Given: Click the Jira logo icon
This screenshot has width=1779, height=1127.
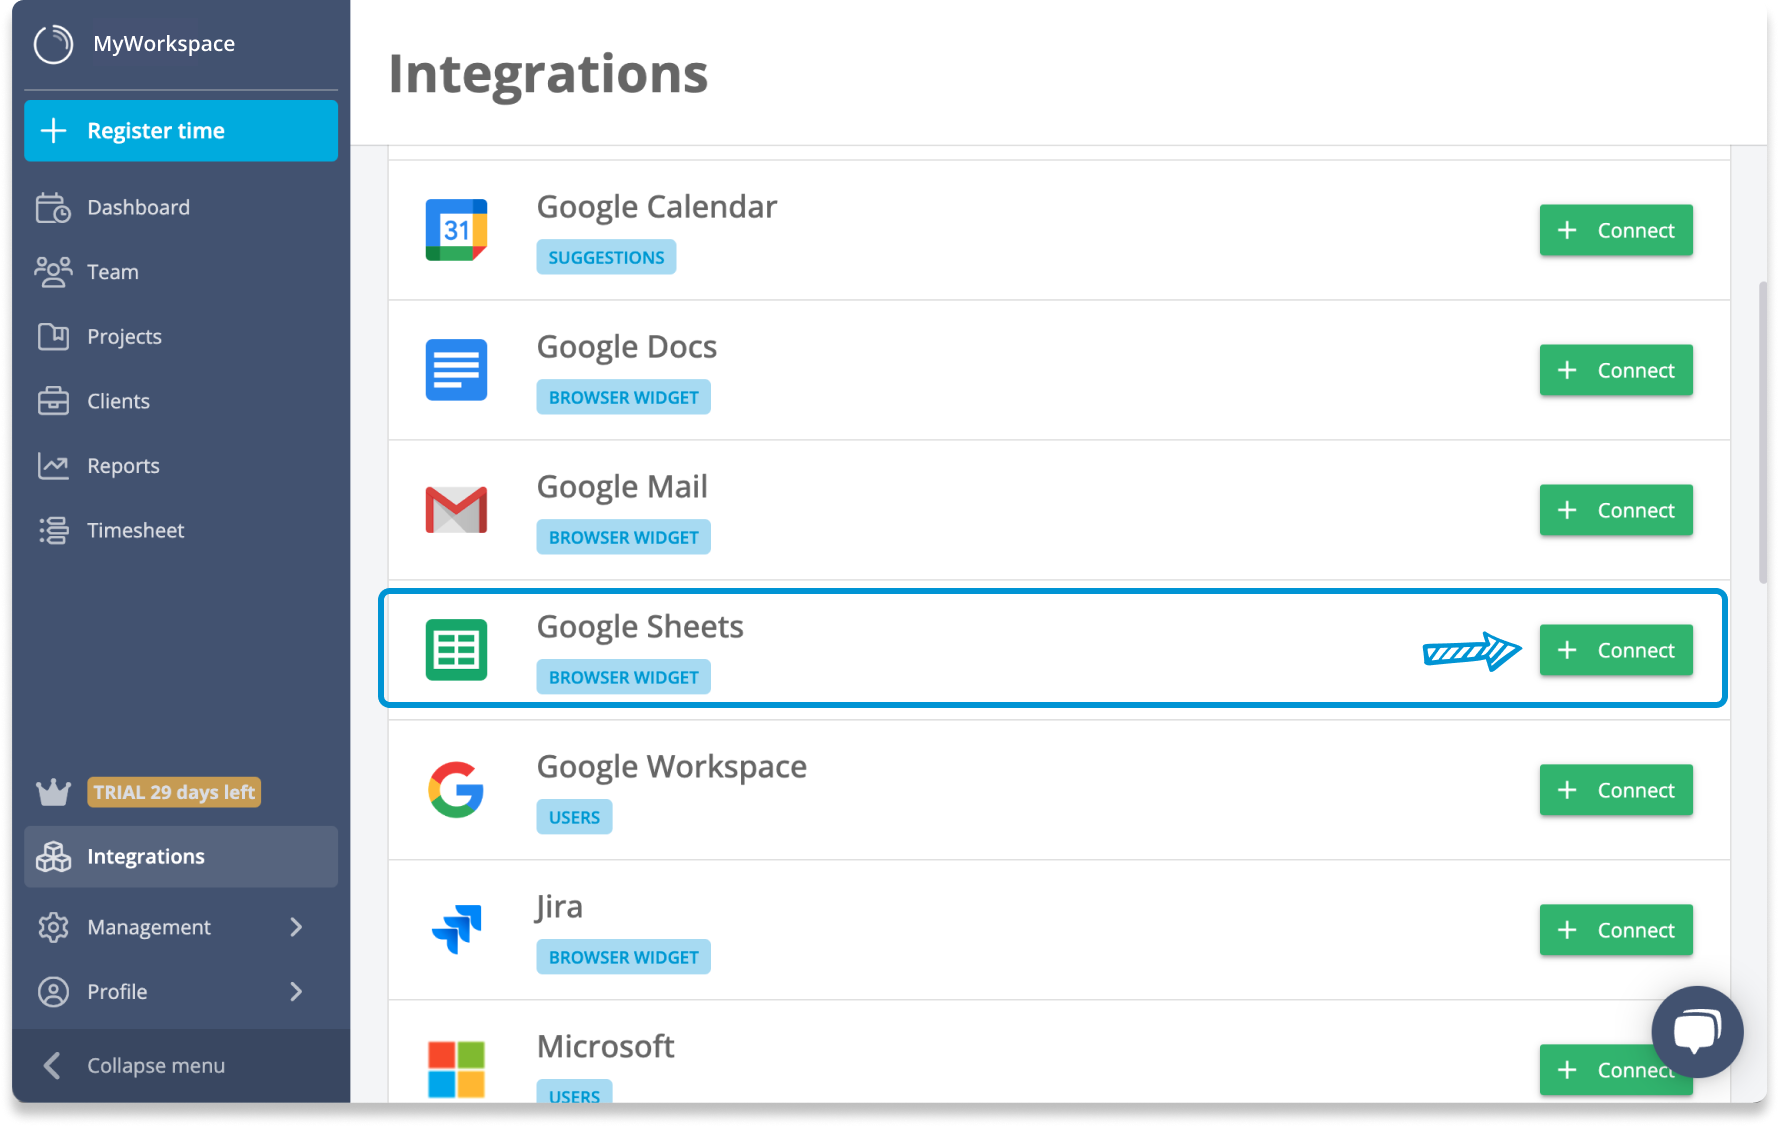Looking at the screenshot, I should [456, 930].
